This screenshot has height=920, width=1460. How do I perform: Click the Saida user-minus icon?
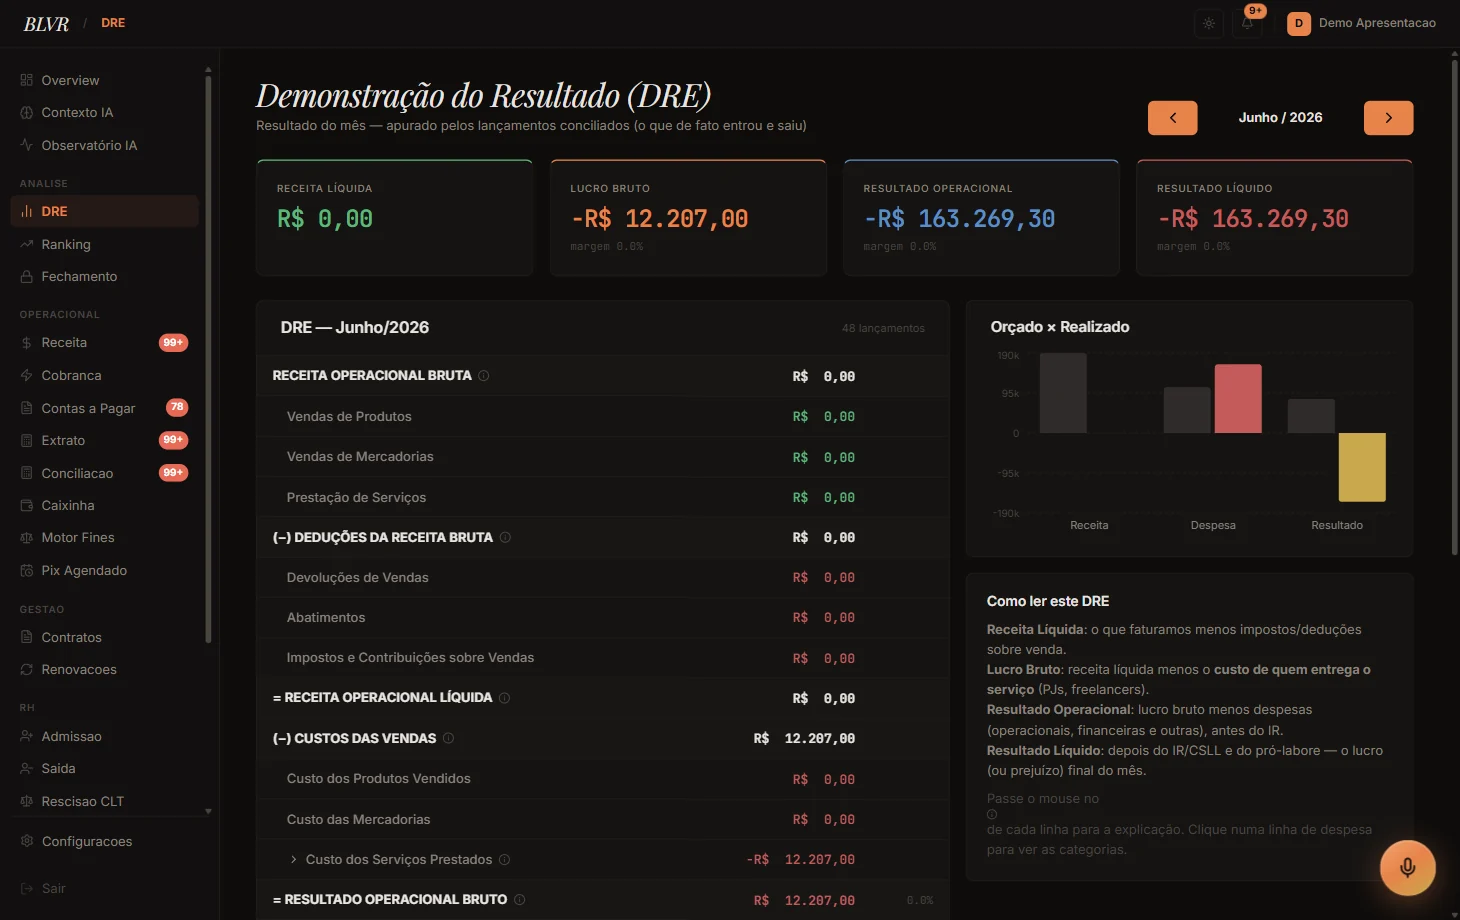pyautogui.click(x=27, y=769)
